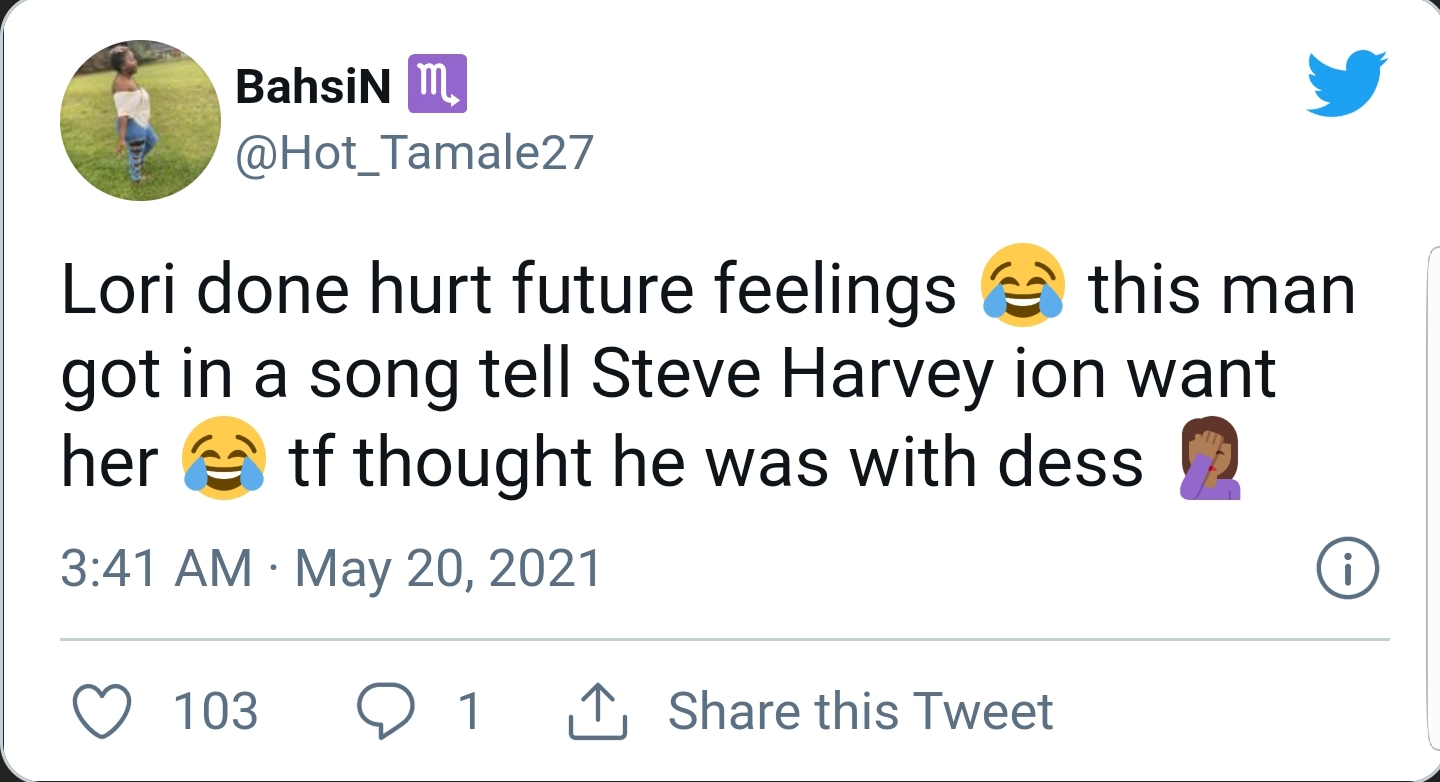Click the Twitter bird logo
This screenshot has width=1440, height=782.
click(x=1347, y=84)
